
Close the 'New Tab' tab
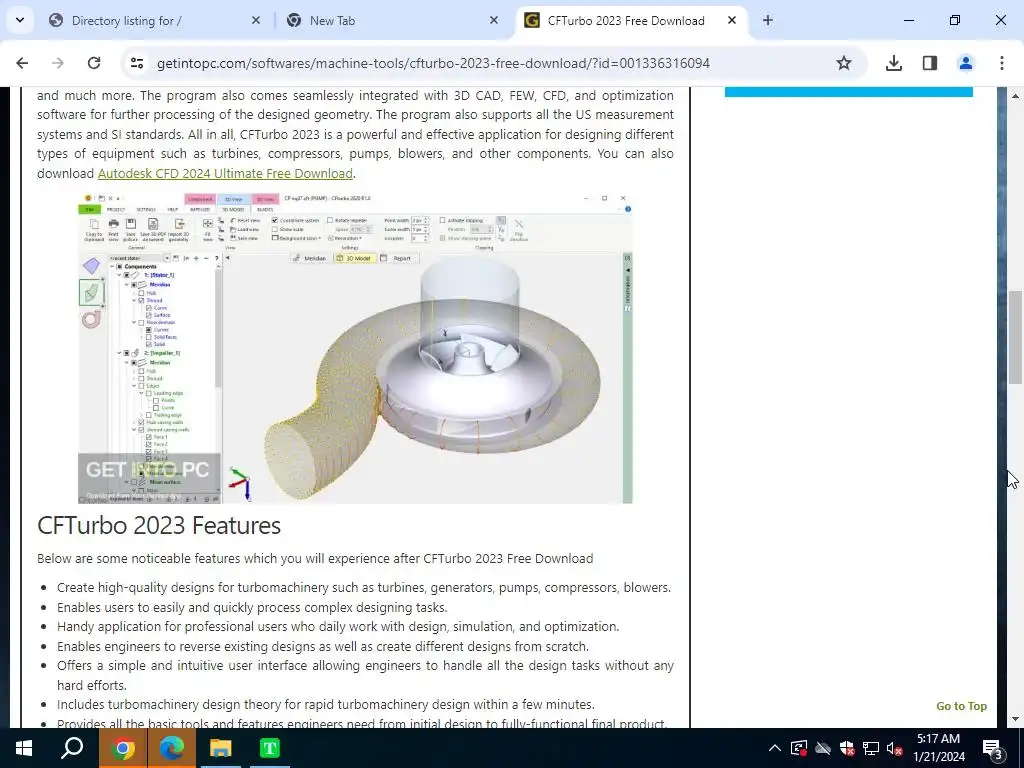coord(494,20)
